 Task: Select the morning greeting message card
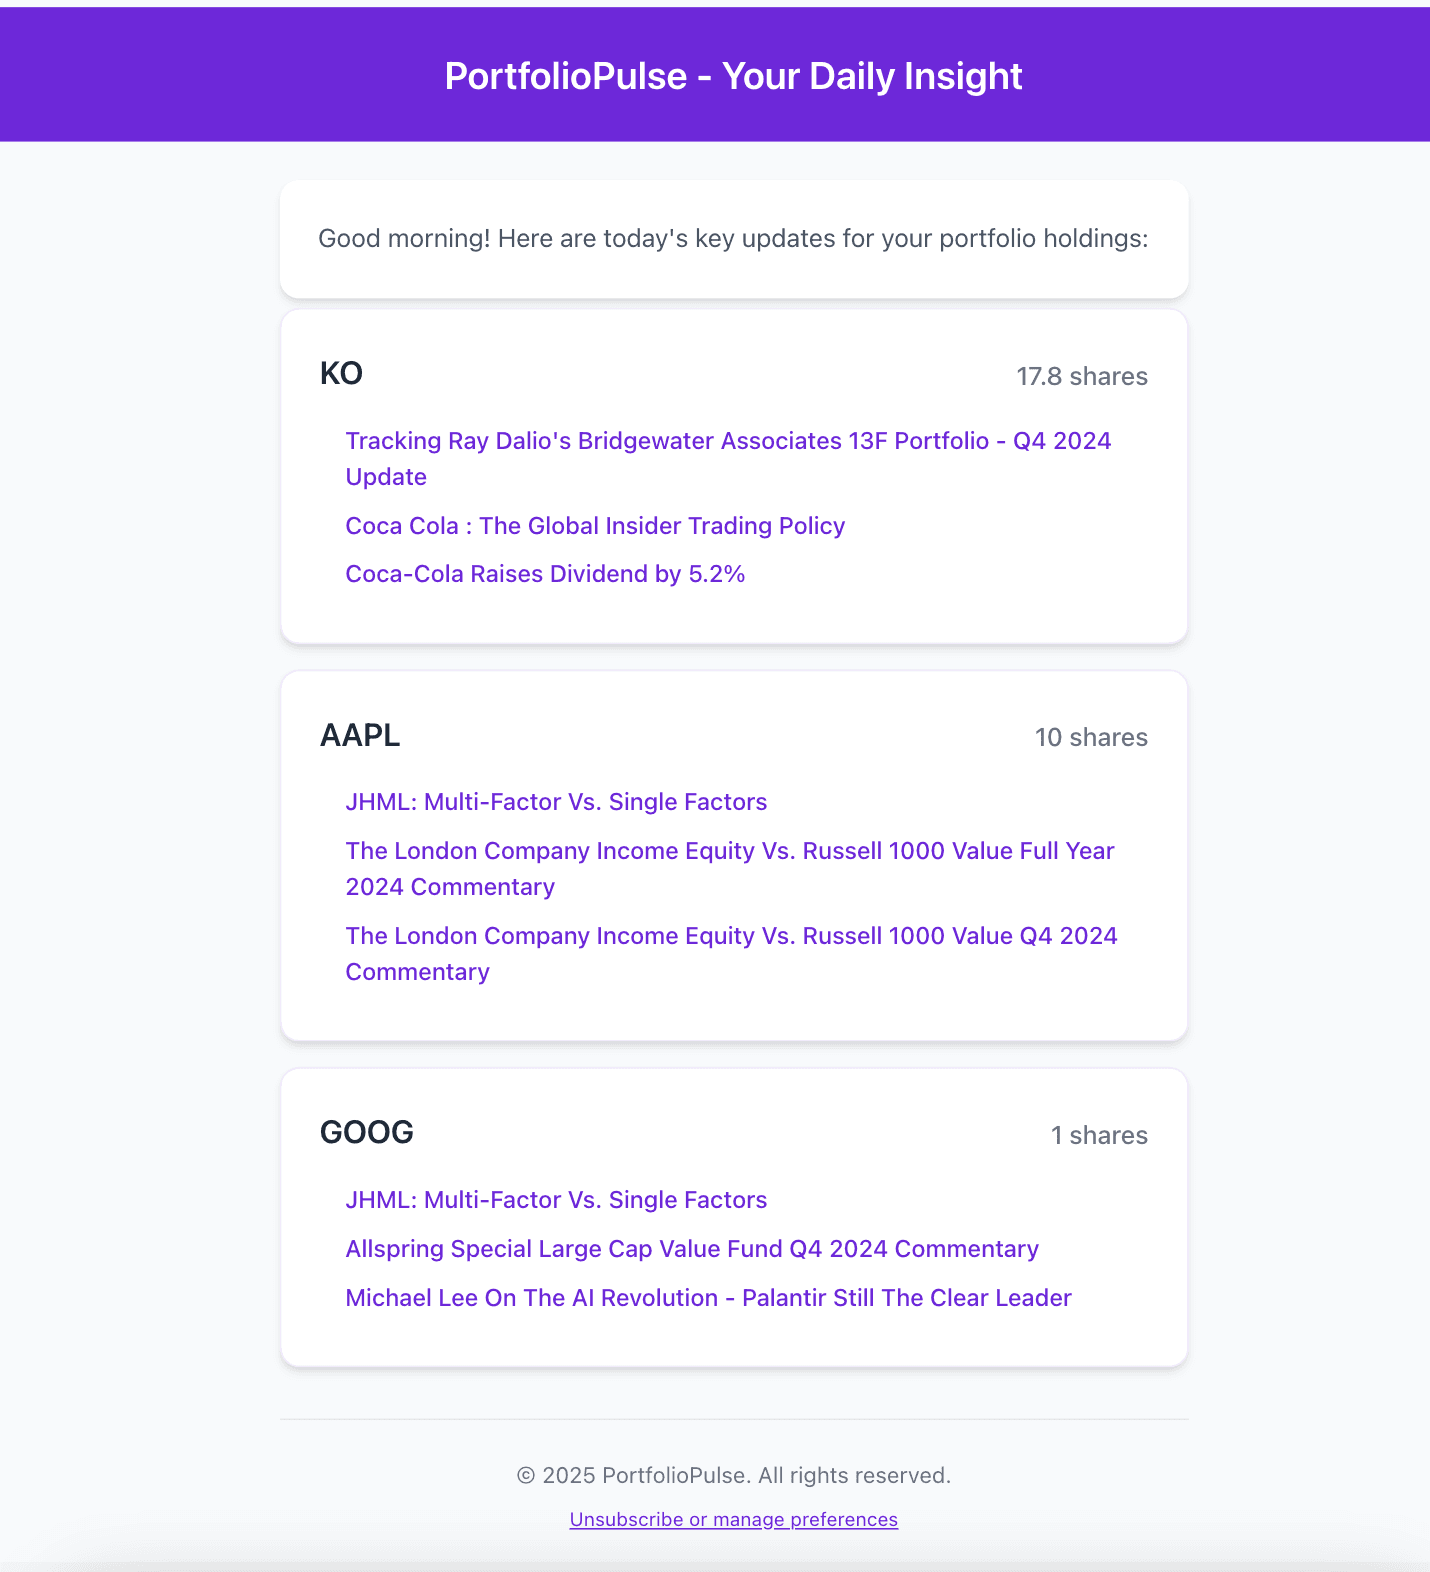tap(733, 239)
